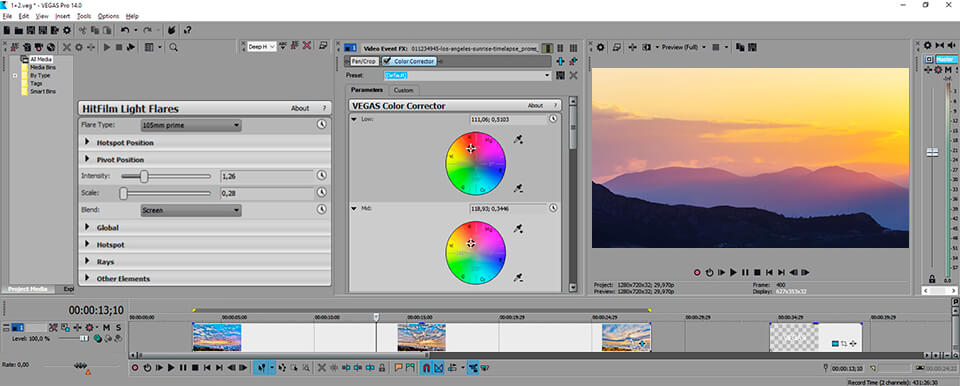This screenshot has width=960, height=386.
Task: Click the red X delete preset icon near Deep H
Action: click(x=307, y=46)
